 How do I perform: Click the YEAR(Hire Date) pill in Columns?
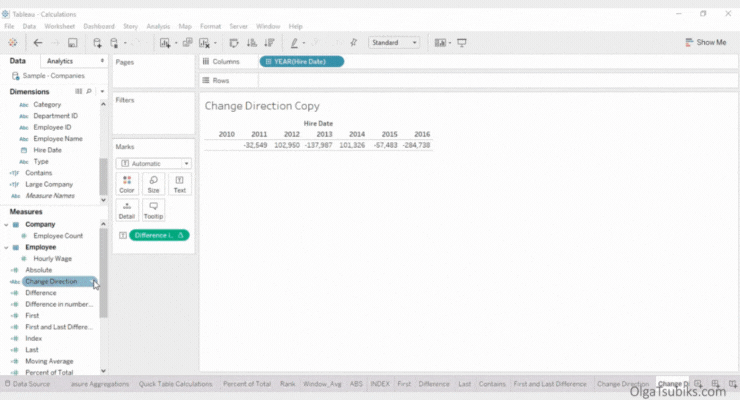pyautogui.click(x=302, y=62)
